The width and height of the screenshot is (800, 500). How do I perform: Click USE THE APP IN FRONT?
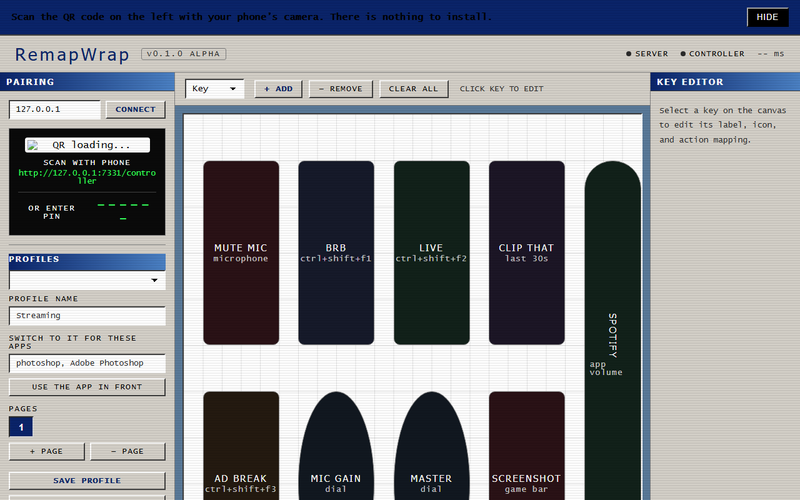click(x=87, y=387)
